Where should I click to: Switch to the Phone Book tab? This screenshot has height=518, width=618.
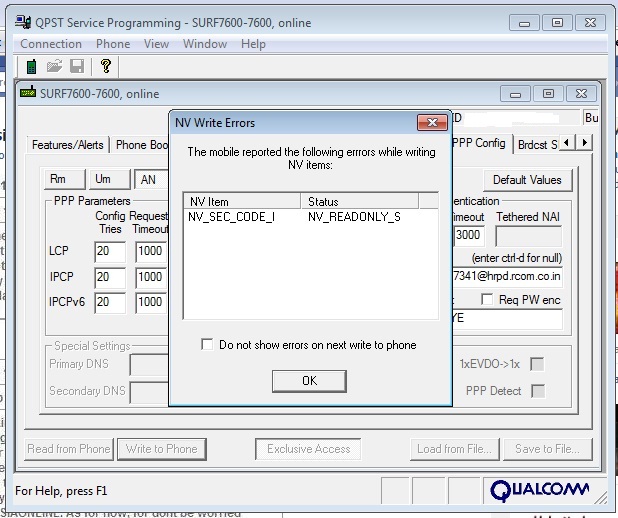pyautogui.click(x=140, y=145)
